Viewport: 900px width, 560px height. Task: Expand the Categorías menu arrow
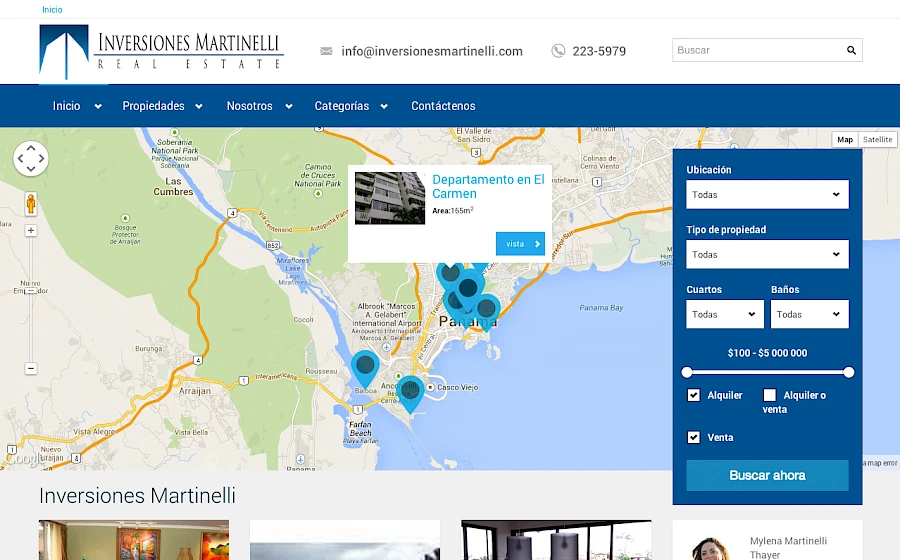point(384,106)
